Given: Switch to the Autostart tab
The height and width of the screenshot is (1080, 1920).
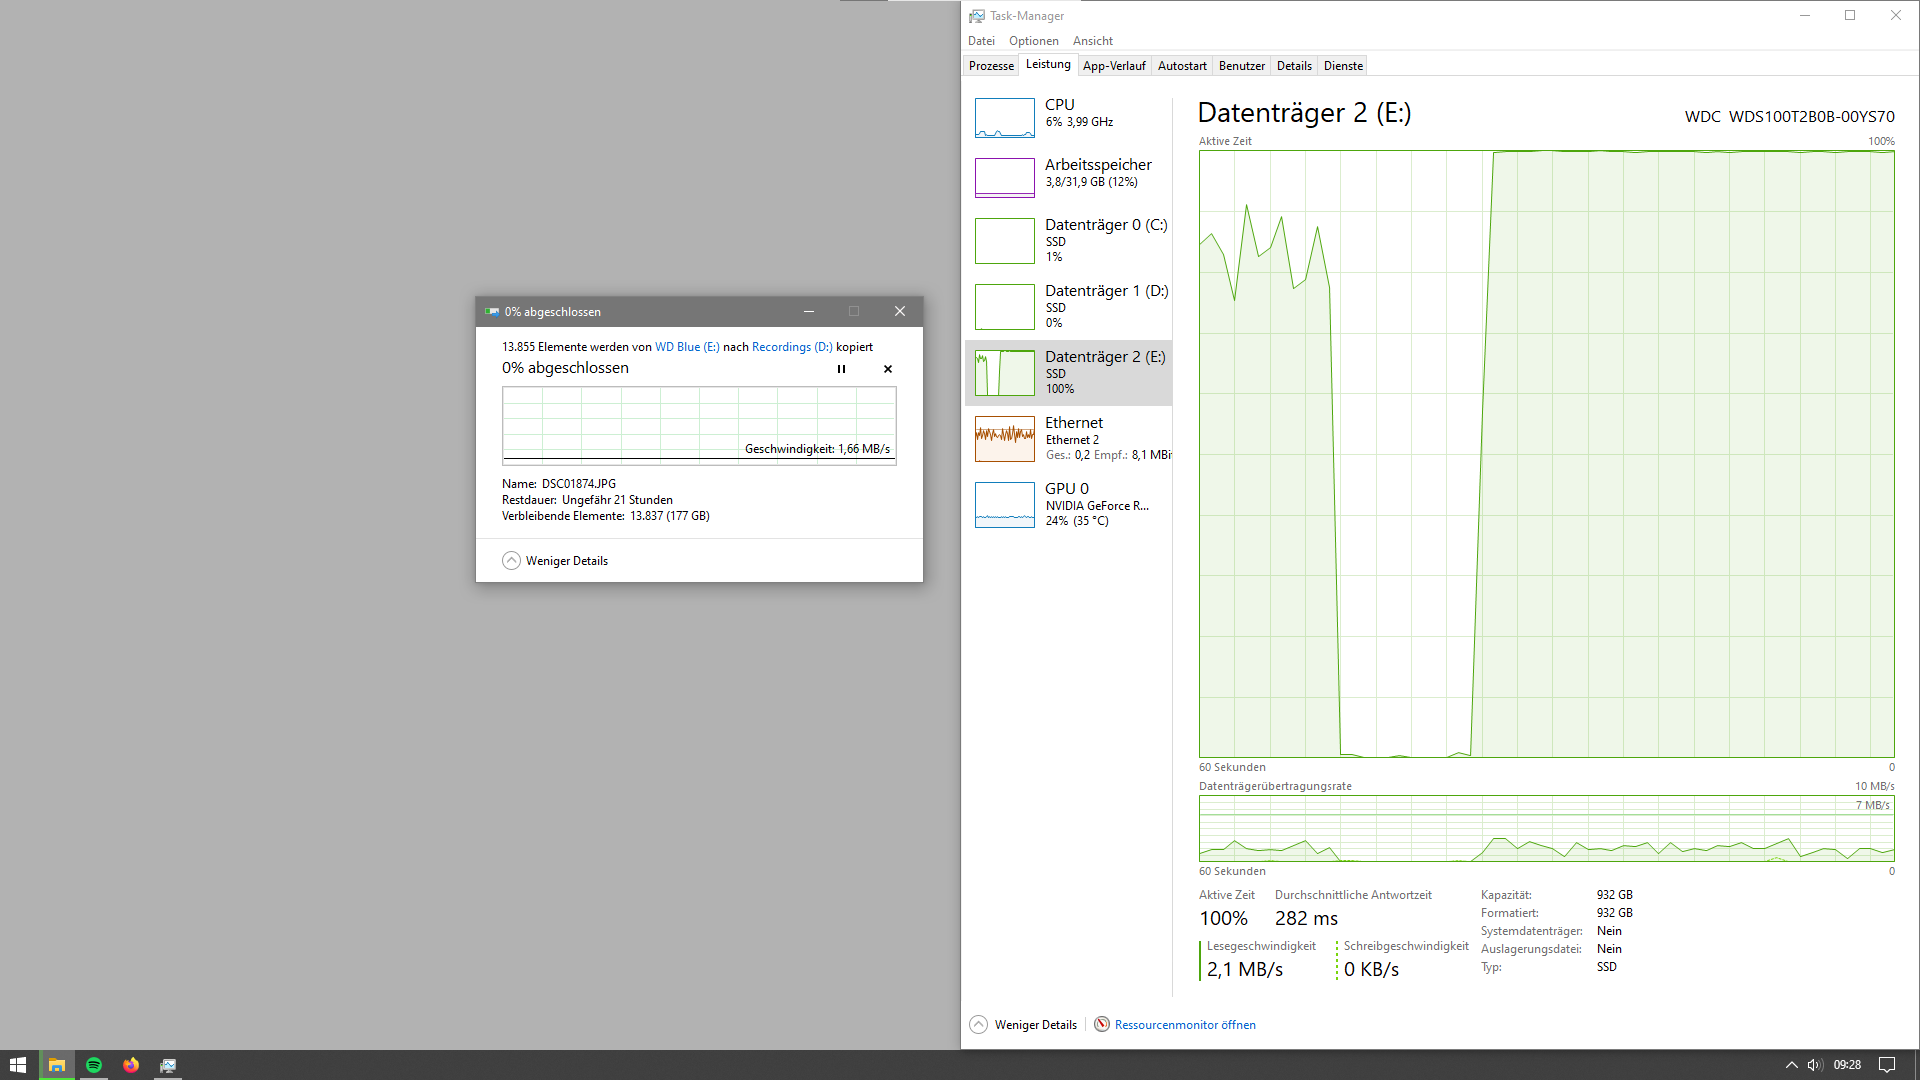Looking at the screenshot, I should click(1182, 66).
